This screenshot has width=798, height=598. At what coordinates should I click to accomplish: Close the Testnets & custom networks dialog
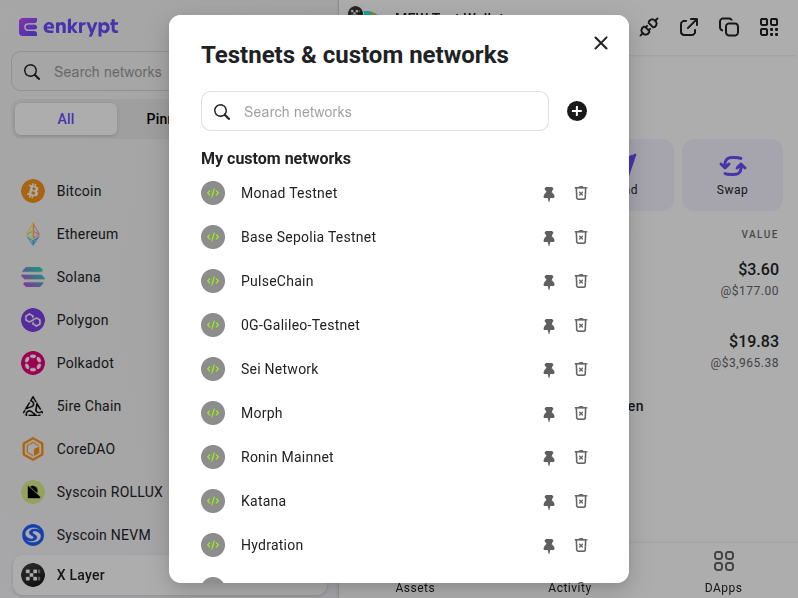601,43
